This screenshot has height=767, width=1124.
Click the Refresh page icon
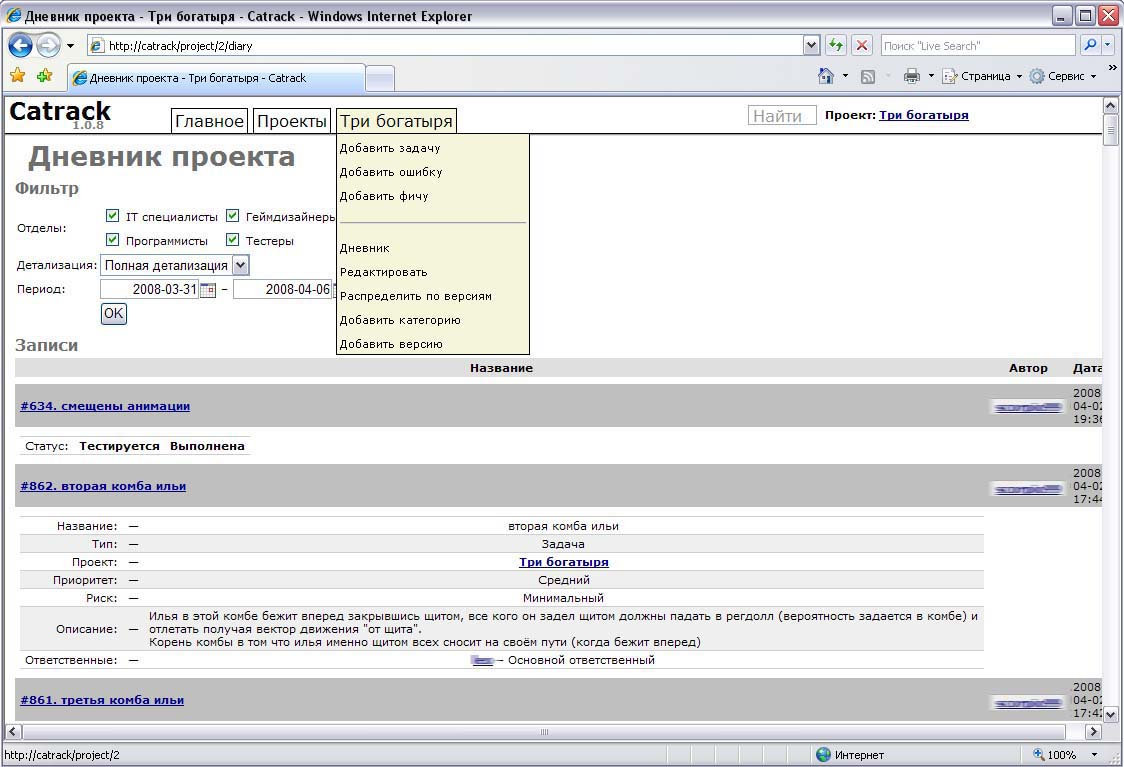point(836,45)
